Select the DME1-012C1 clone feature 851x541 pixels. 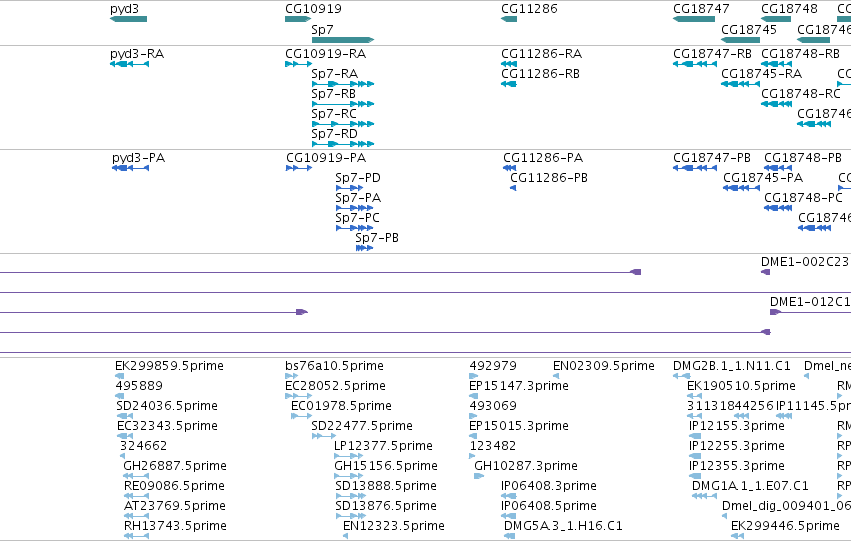(x=810, y=312)
